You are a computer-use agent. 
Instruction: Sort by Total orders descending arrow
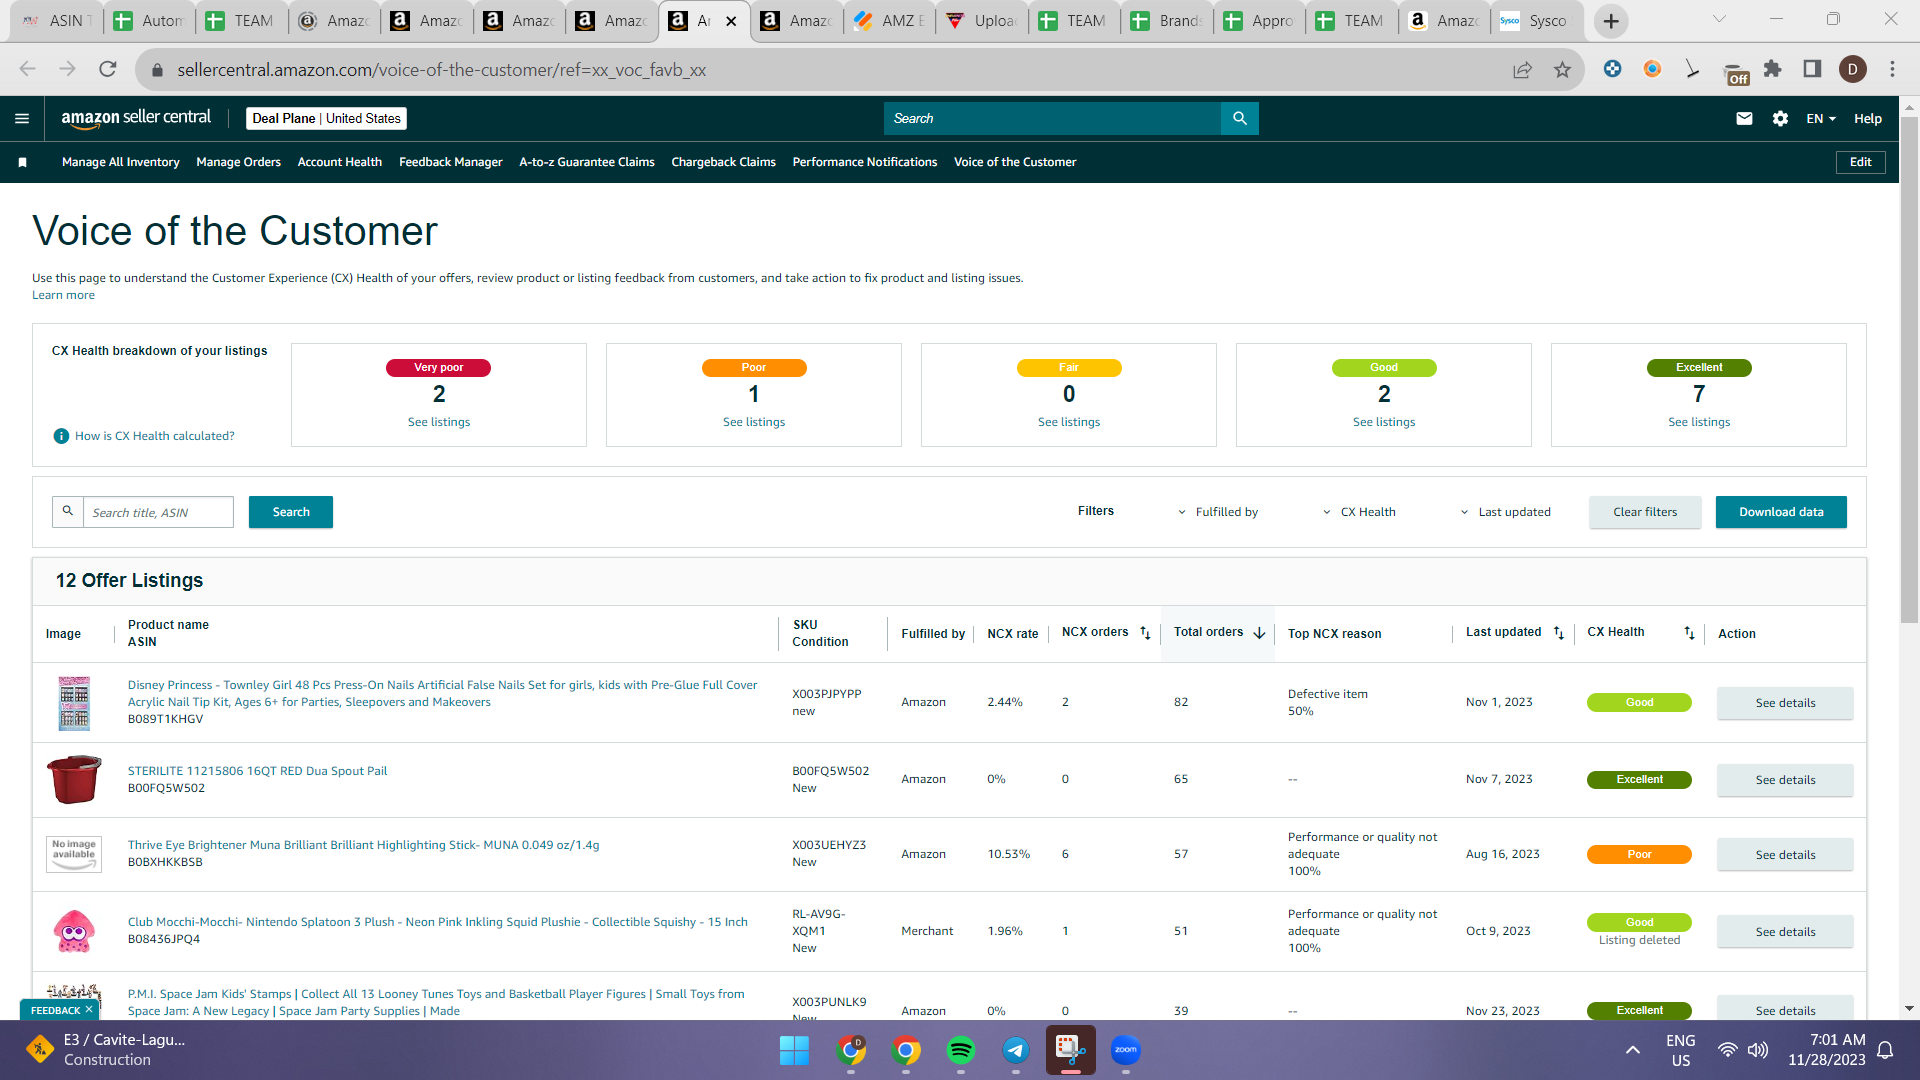[1259, 633]
